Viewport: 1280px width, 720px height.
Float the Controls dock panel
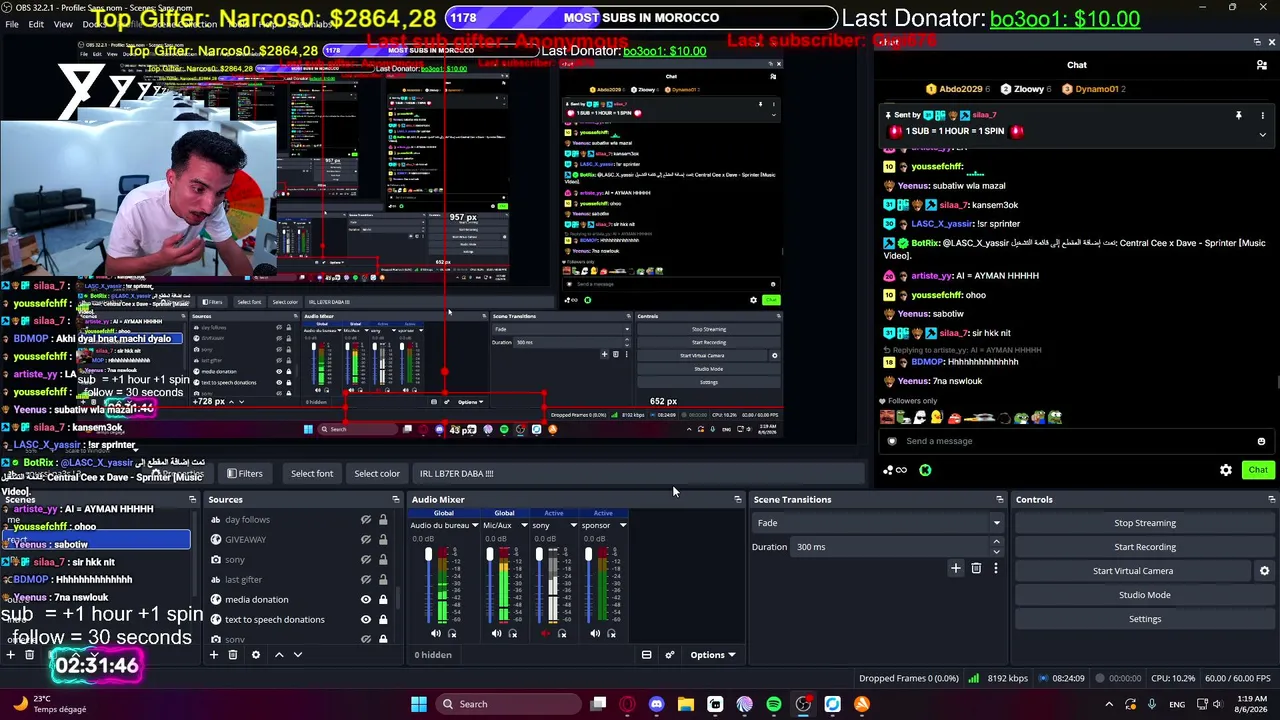(x=1272, y=500)
